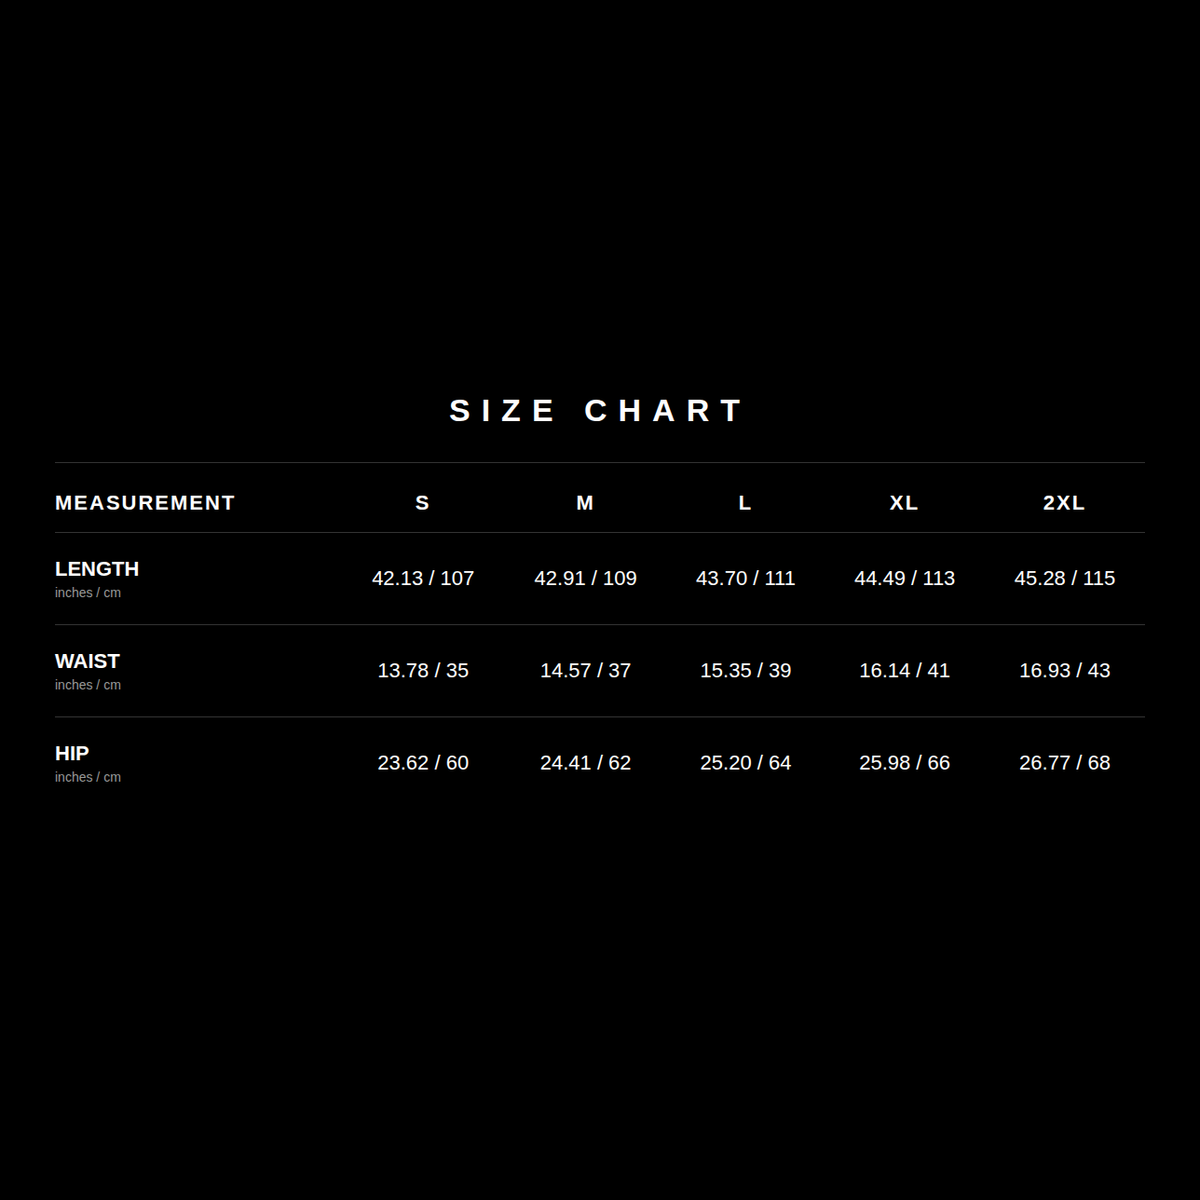
Task: Click the 2XL size column header
Action: coord(1064,503)
